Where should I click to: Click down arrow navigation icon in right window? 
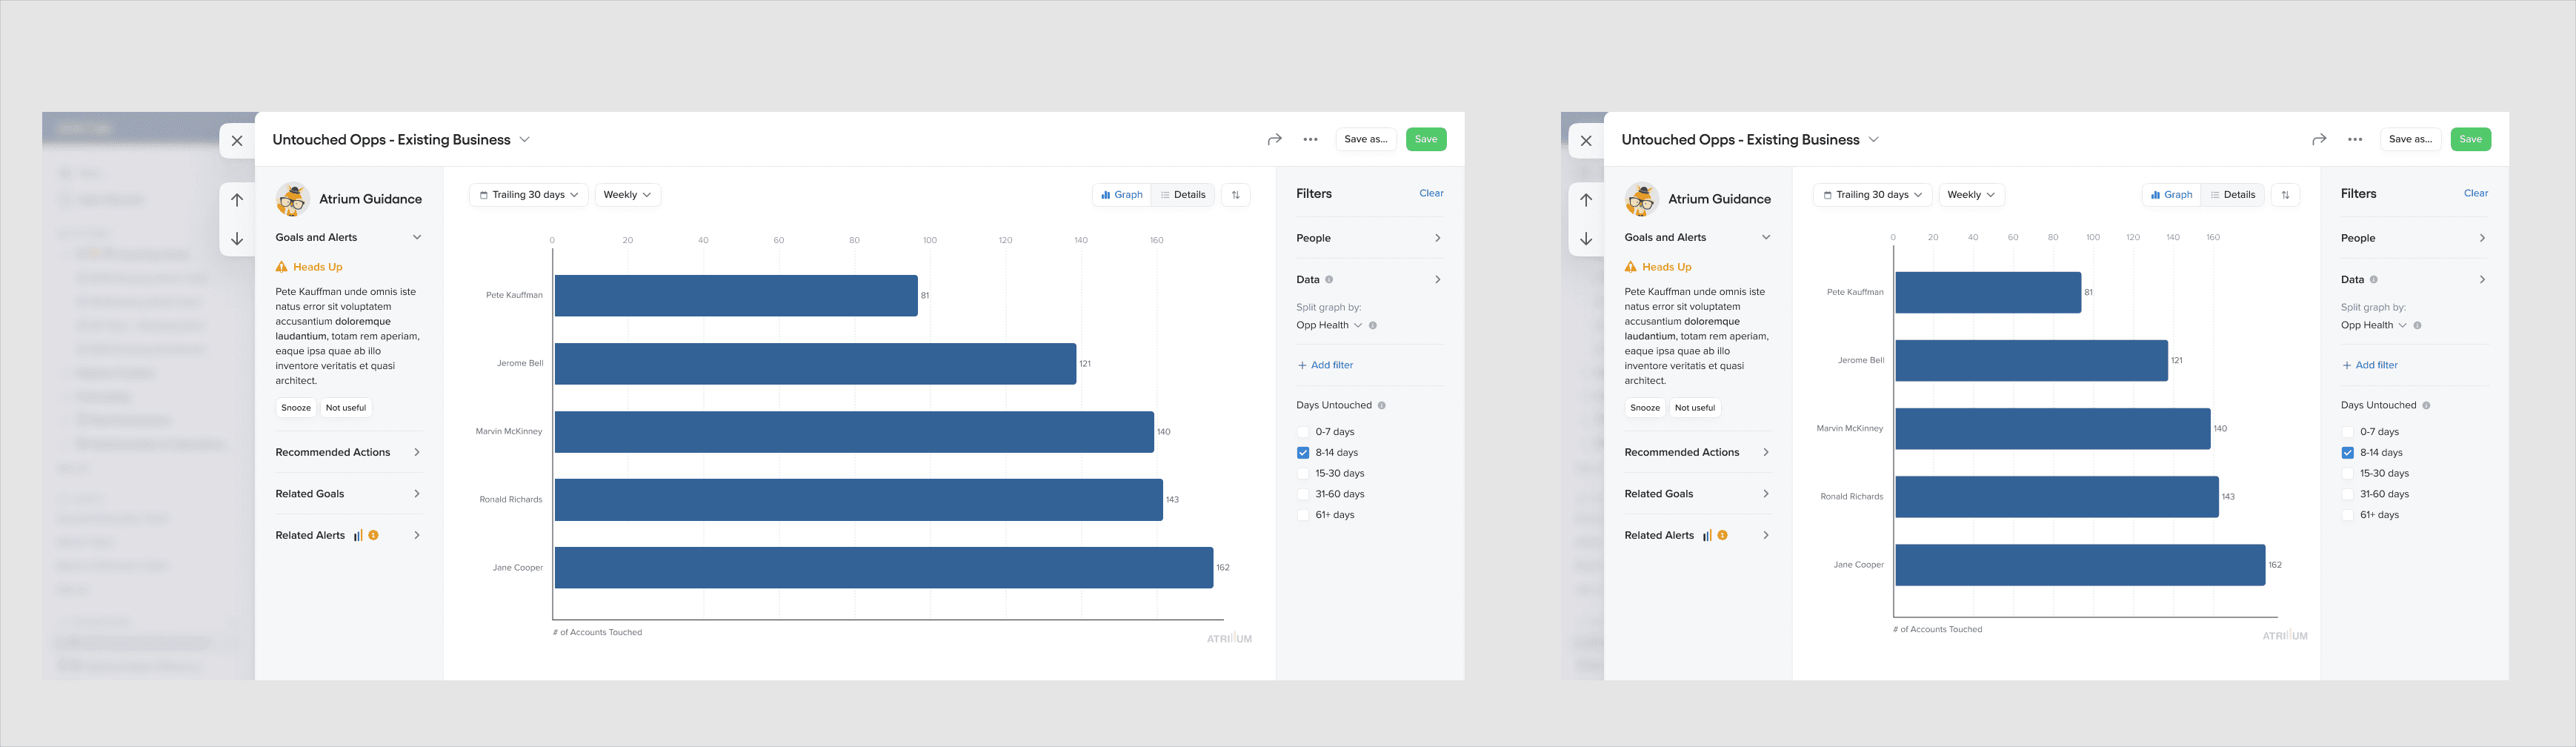(1586, 239)
